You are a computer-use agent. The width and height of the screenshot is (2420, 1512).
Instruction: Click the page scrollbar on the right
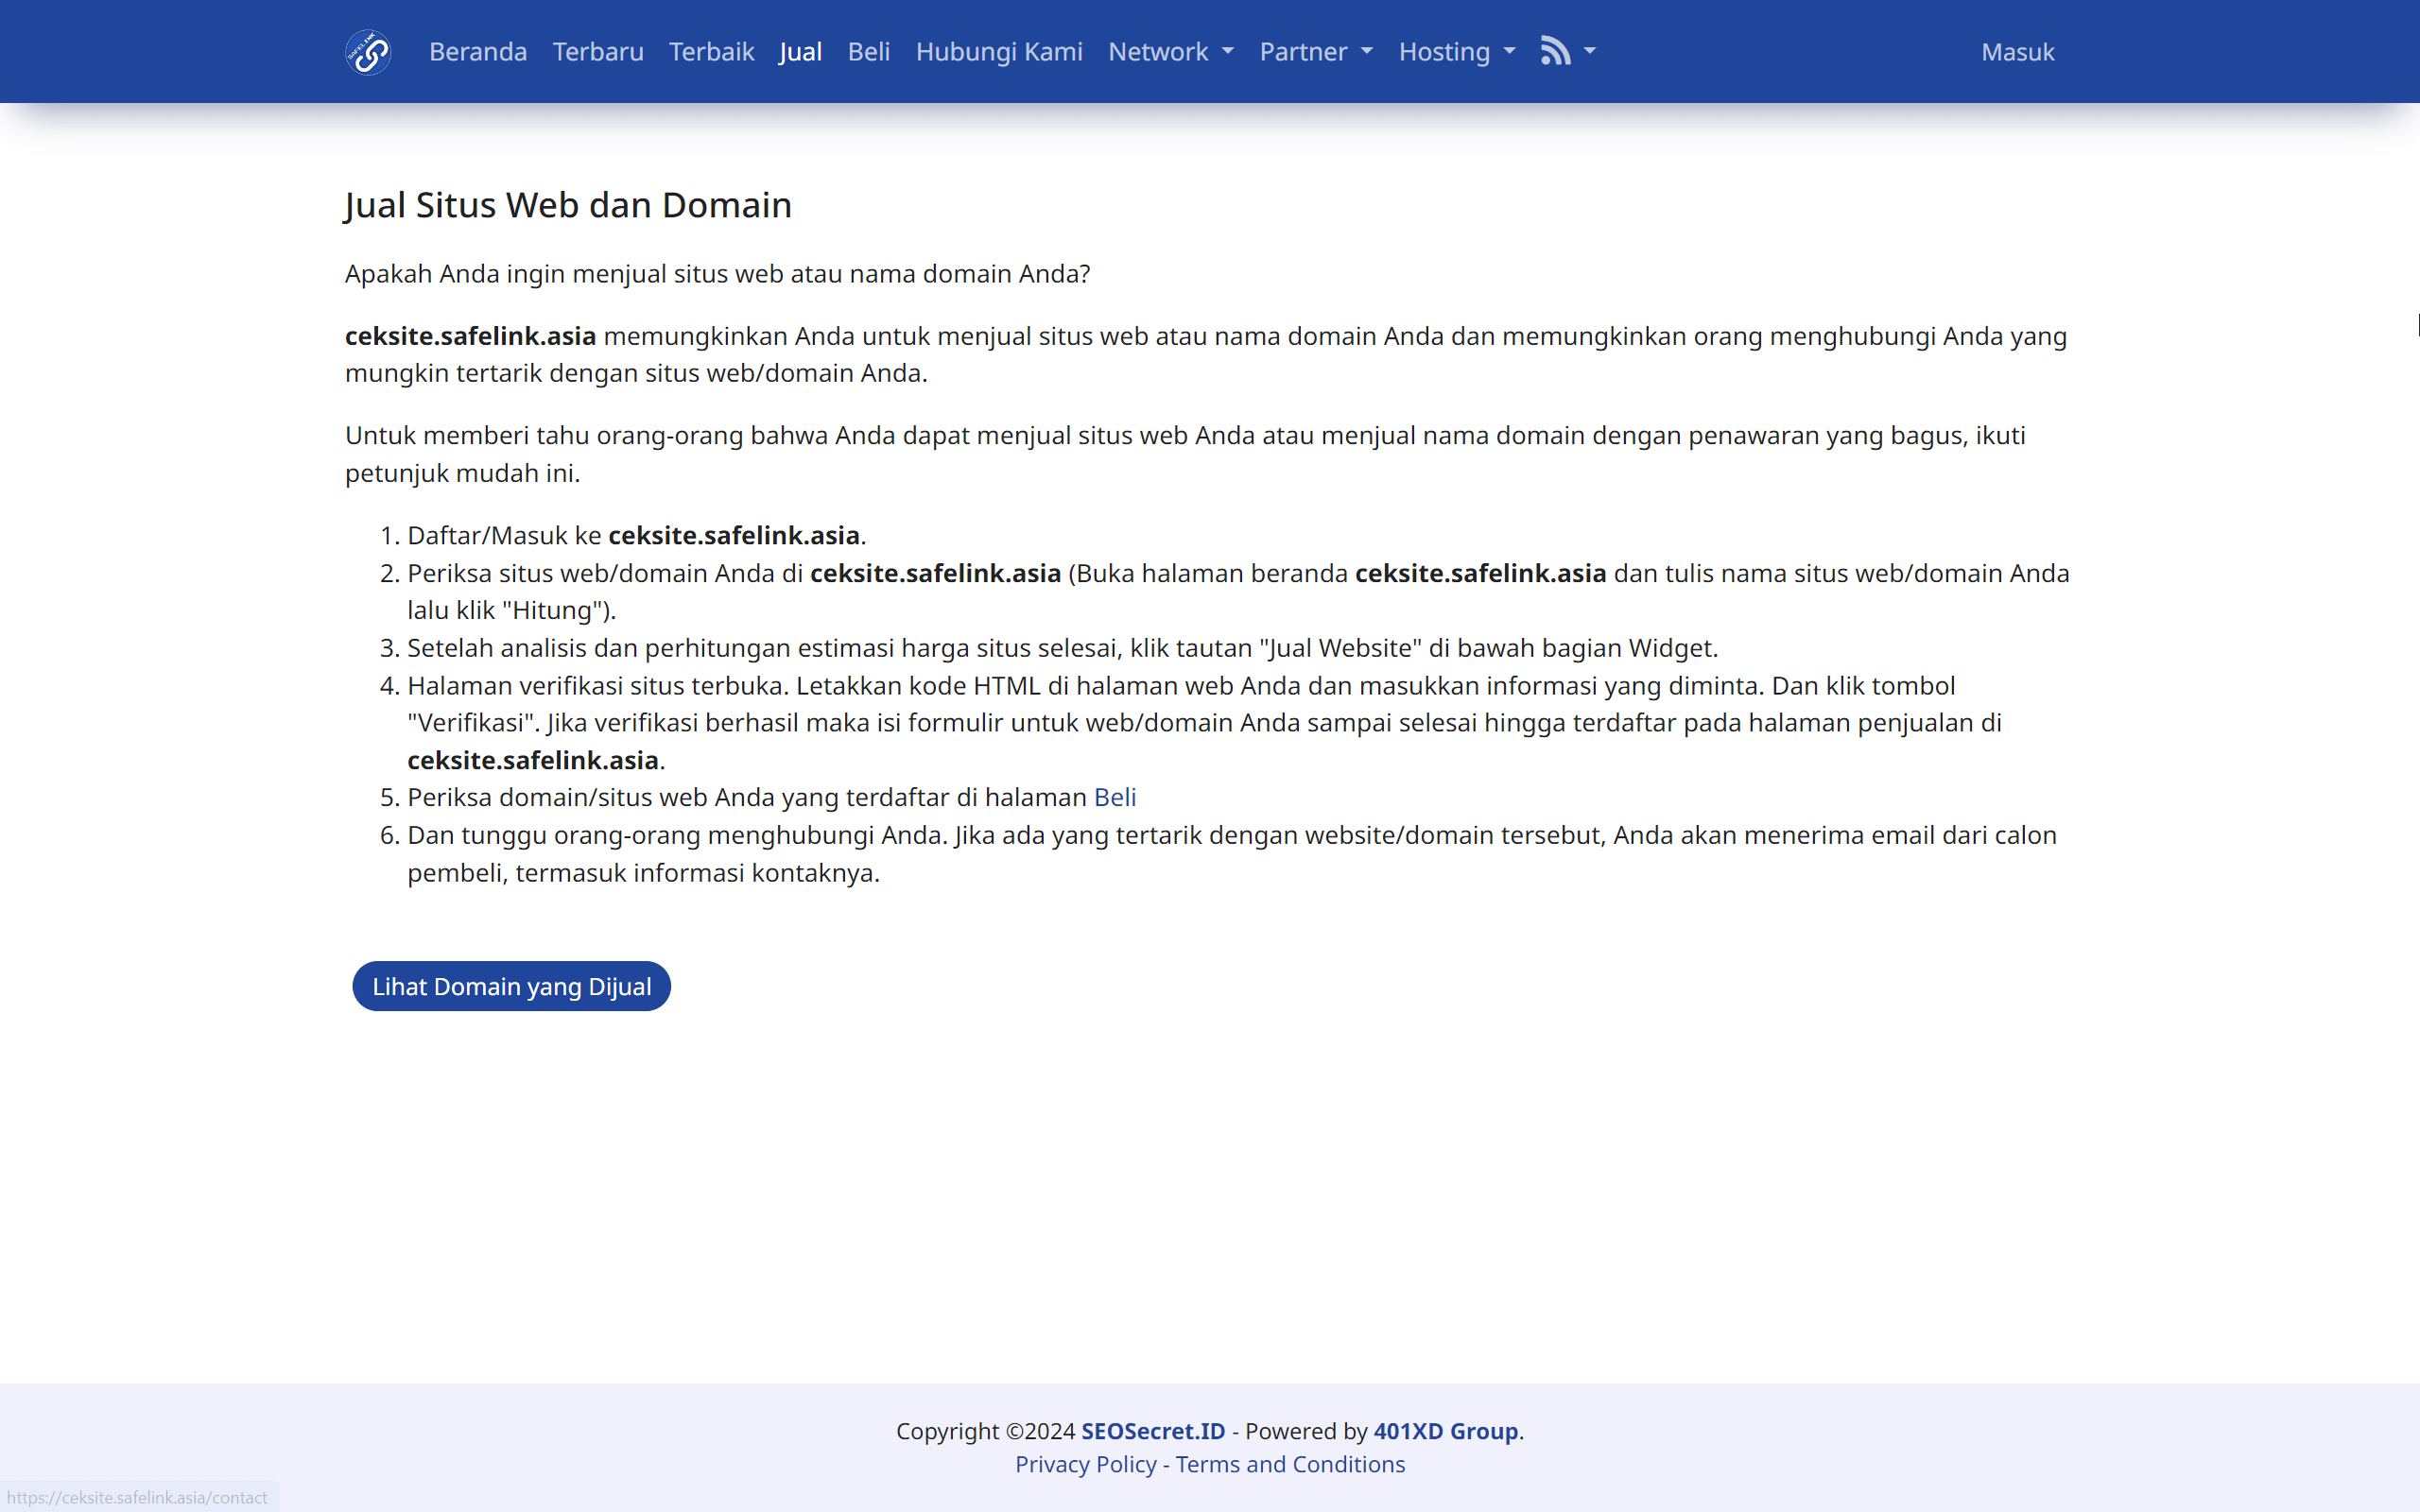[2414, 325]
